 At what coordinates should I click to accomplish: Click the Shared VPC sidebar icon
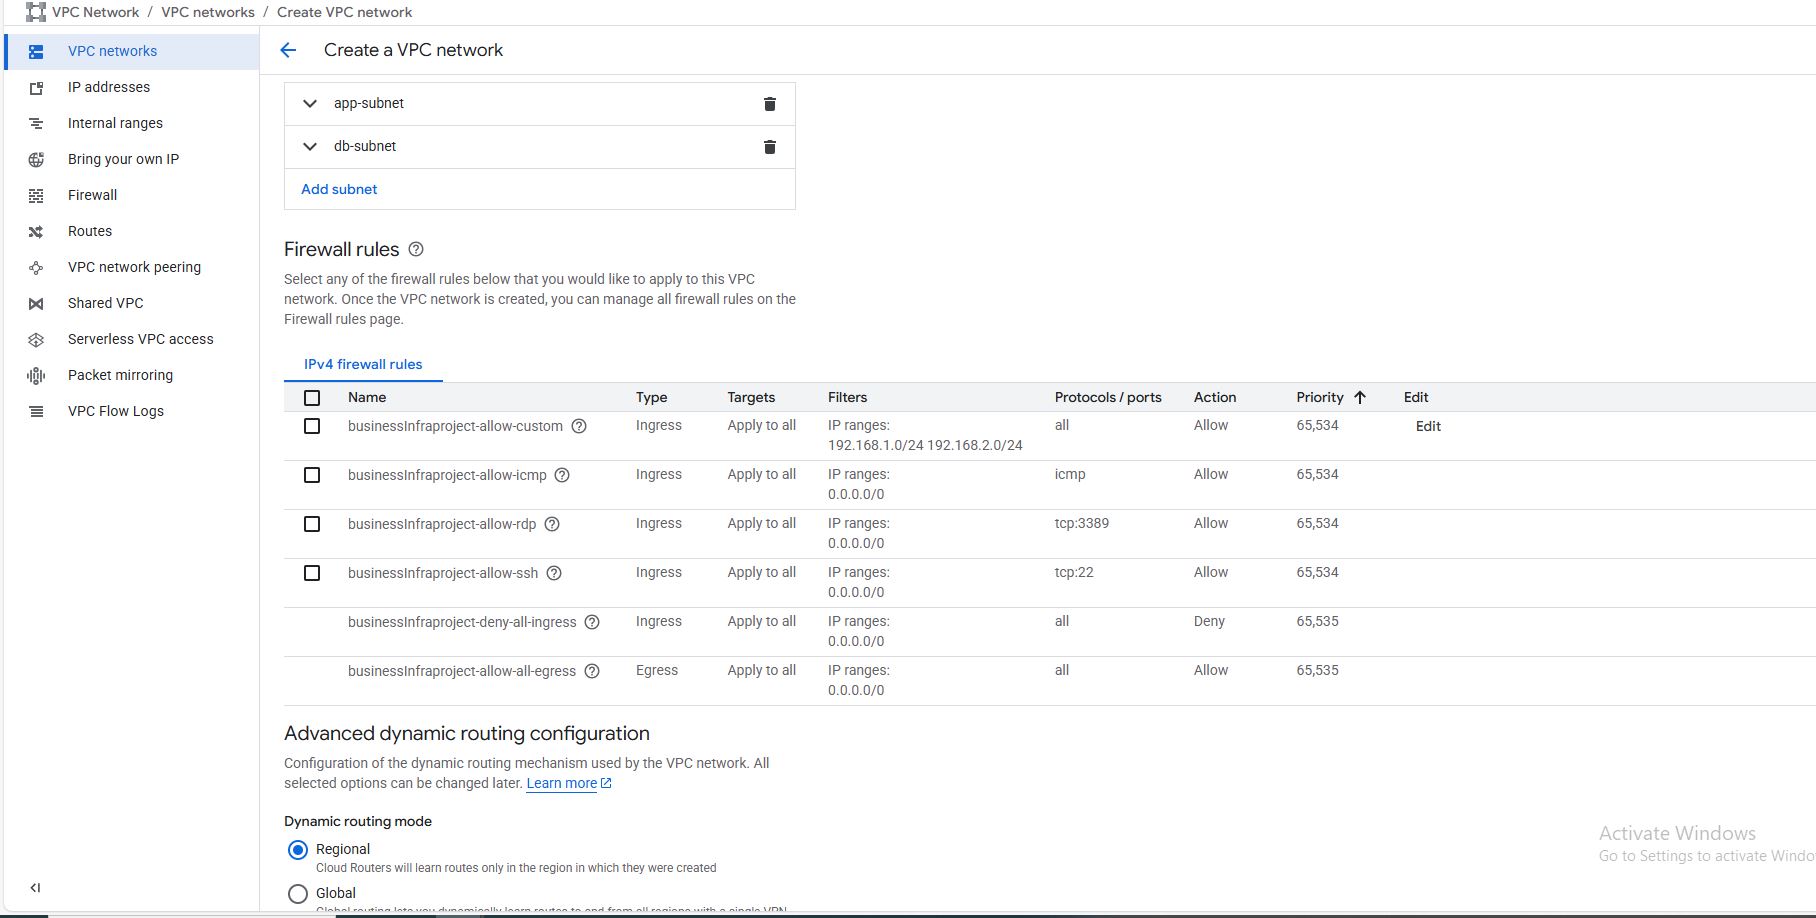tap(36, 304)
